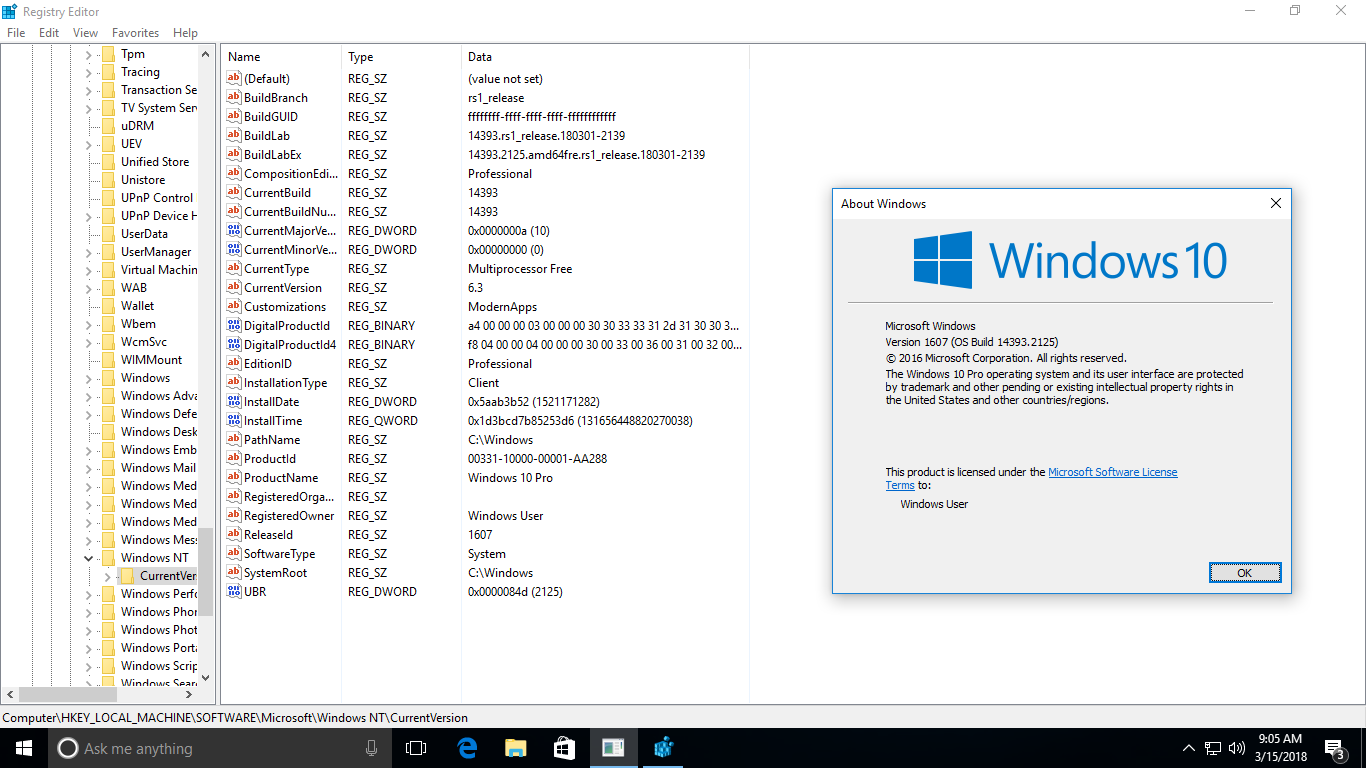
Task: Click the (Default) value icon
Action: point(234,79)
